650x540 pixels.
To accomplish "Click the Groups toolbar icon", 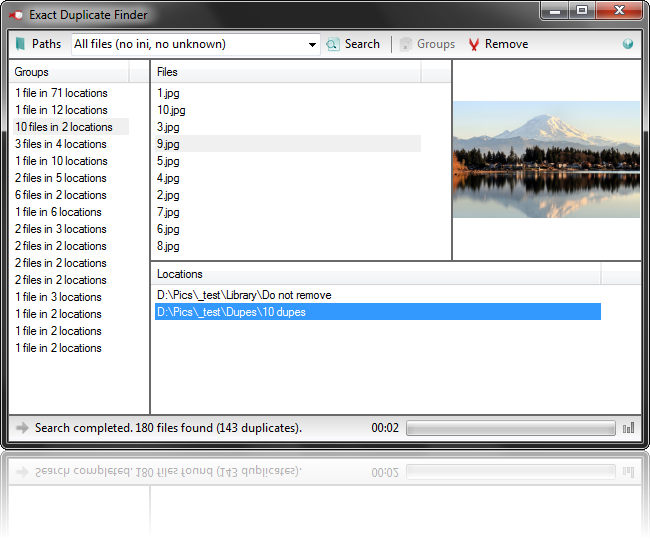I will 405,44.
